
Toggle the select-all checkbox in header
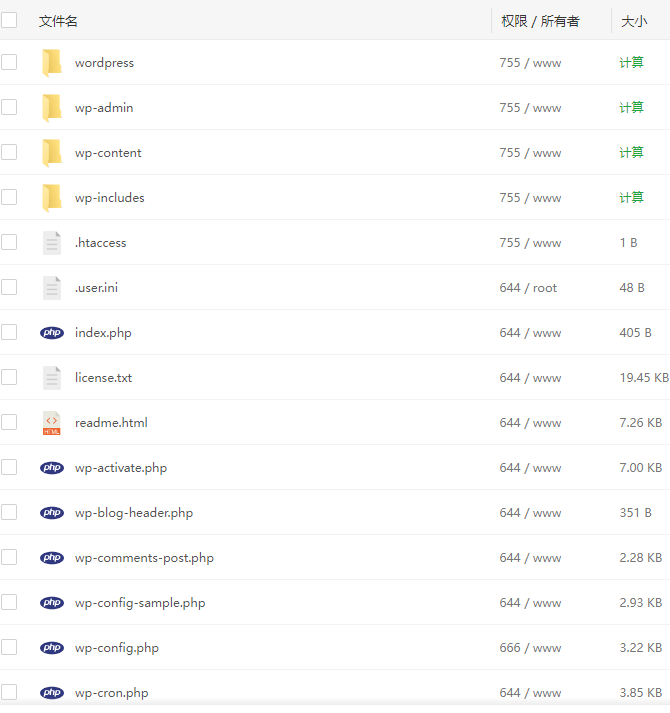9,20
